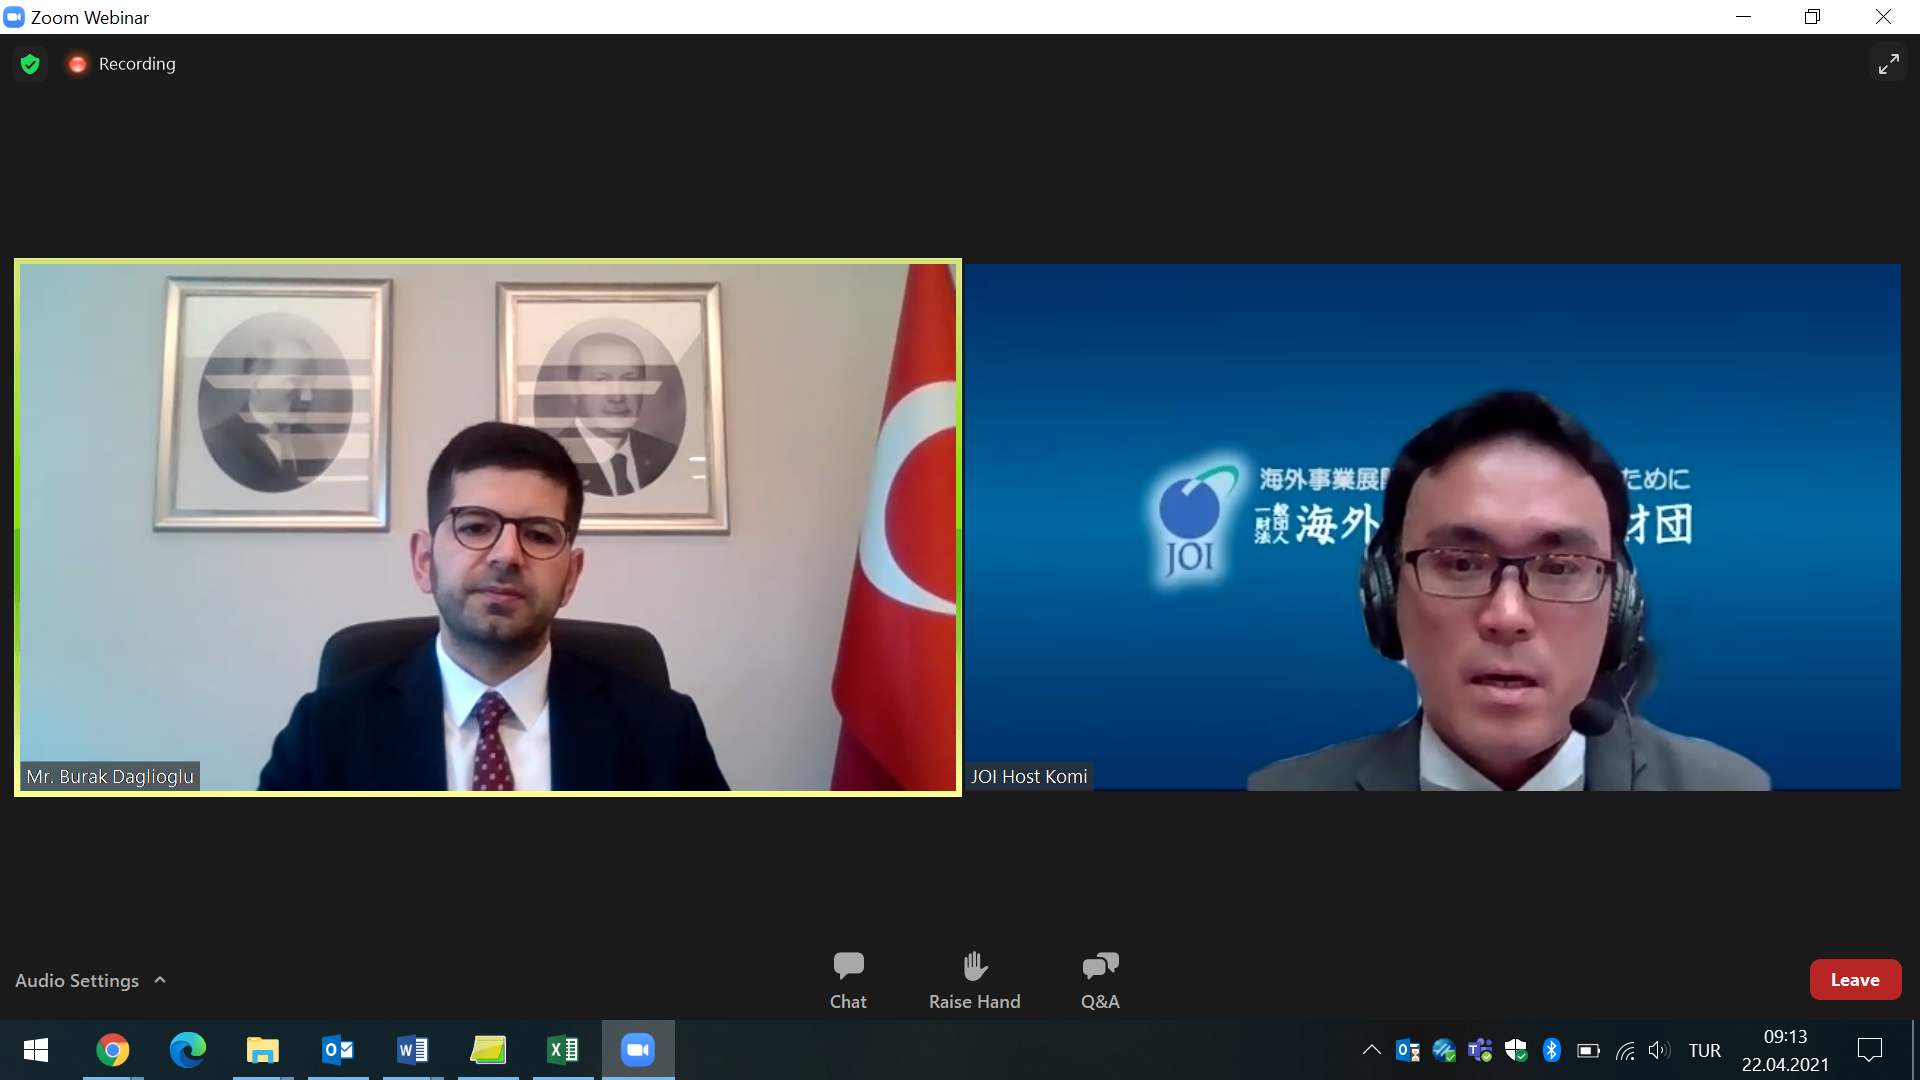Expand the Audio Settings chevron
The width and height of the screenshot is (1920, 1080).
[x=160, y=980]
